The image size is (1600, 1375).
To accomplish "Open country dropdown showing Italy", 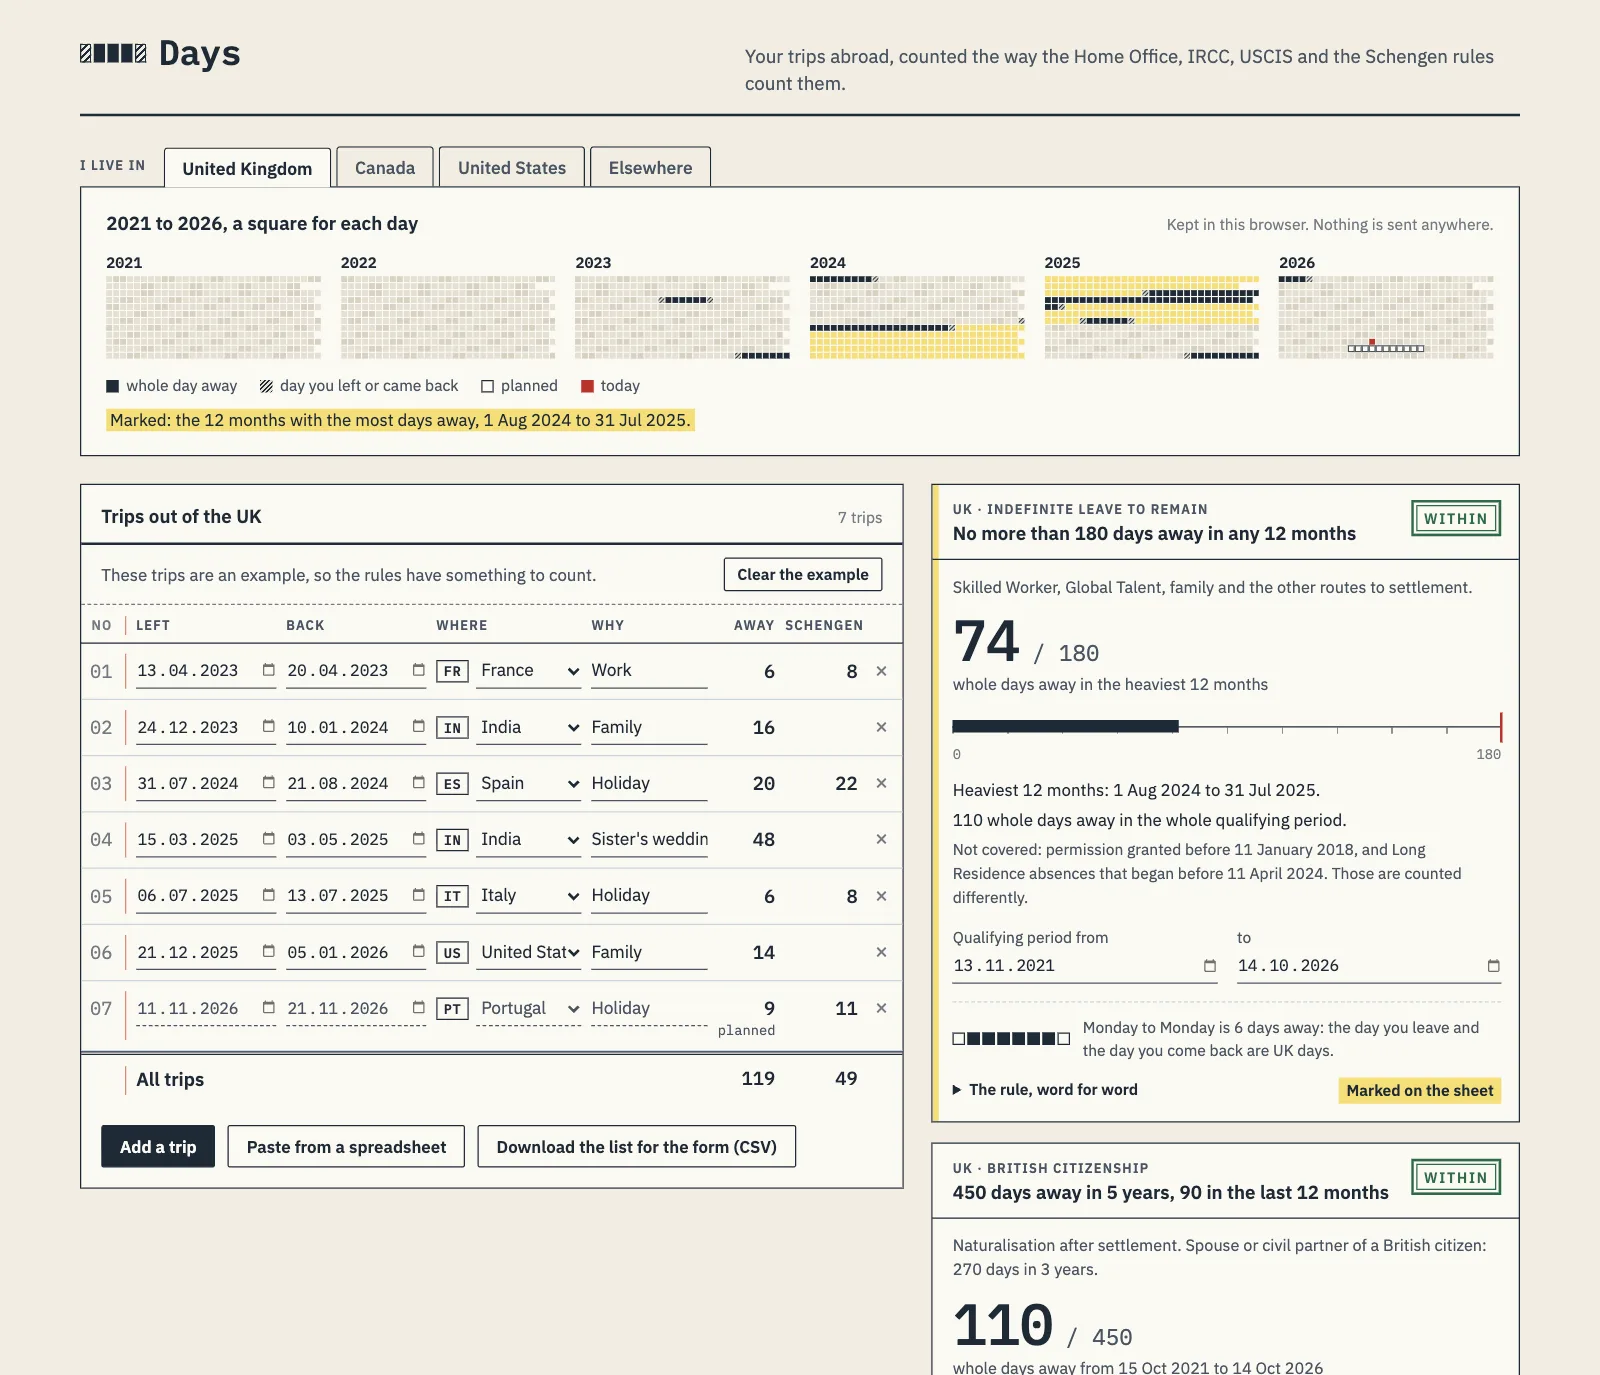I will click(529, 896).
